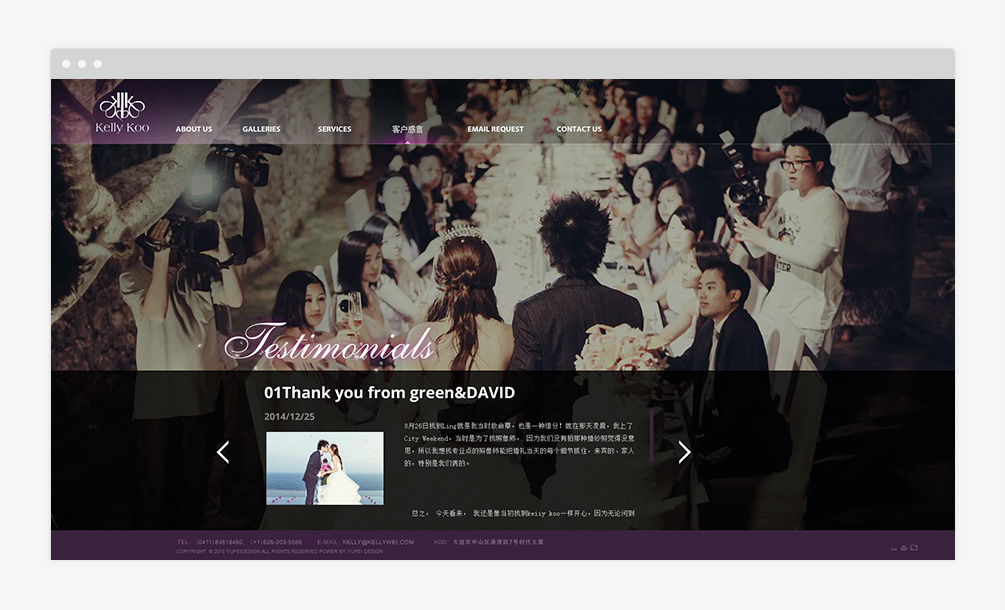
Task: Click the first browser window dot
Action: tap(66, 64)
